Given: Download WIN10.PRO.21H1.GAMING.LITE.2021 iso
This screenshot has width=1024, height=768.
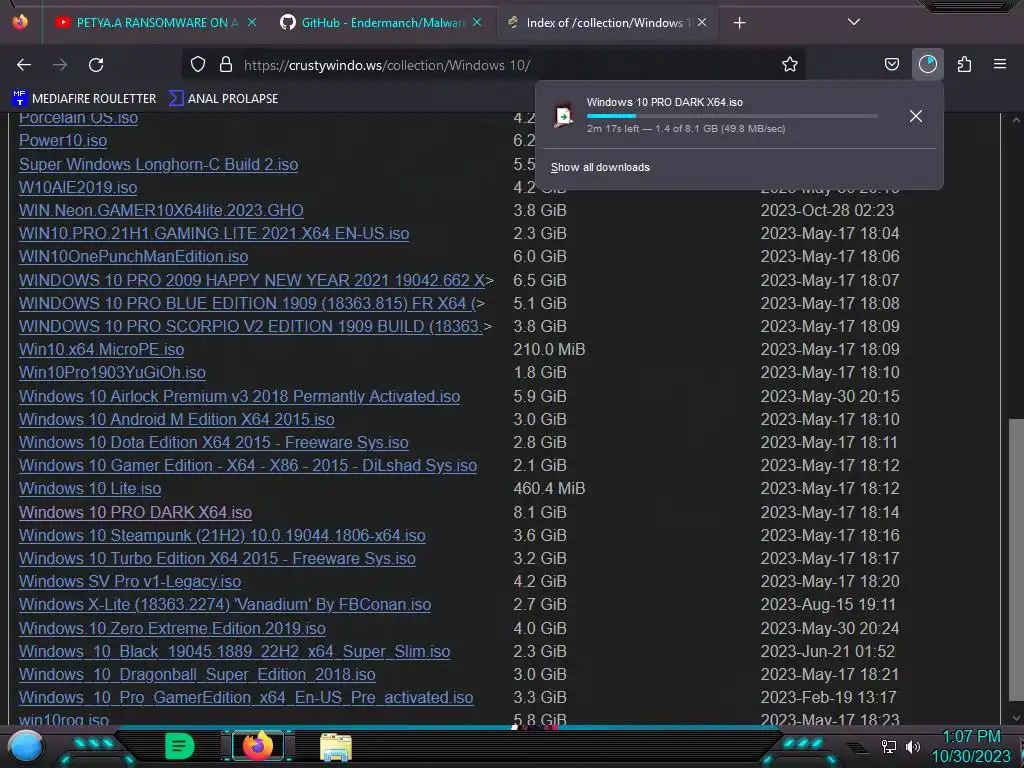Looking at the screenshot, I should [x=214, y=233].
